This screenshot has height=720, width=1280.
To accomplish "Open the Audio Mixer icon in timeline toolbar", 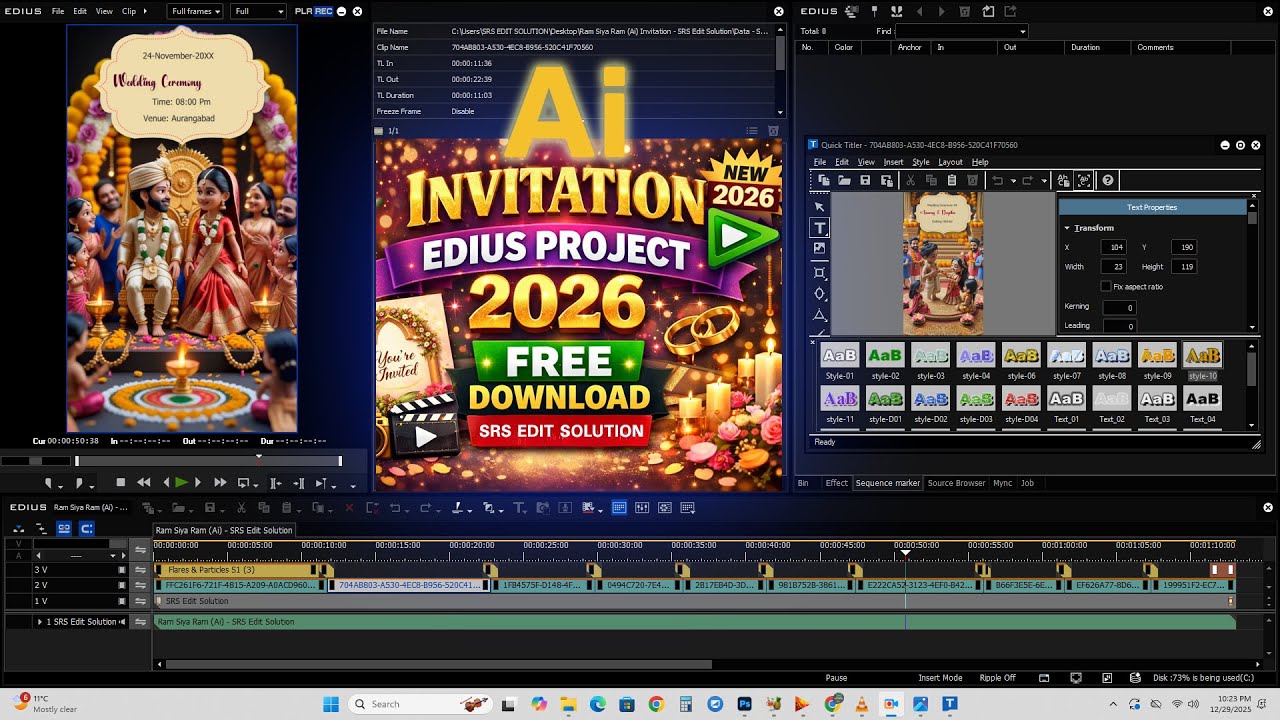I will coord(641,508).
